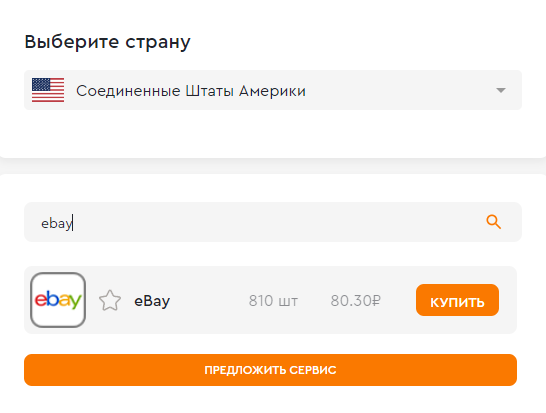This screenshot has width=546, height=413.
Task: Click the 810 шт availability count
Action: pos(273,301)
